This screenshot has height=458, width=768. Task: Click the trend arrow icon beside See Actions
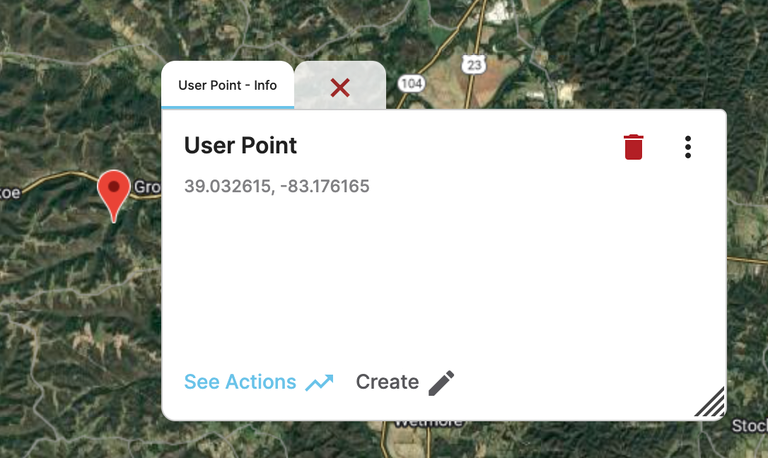point(320,383)
